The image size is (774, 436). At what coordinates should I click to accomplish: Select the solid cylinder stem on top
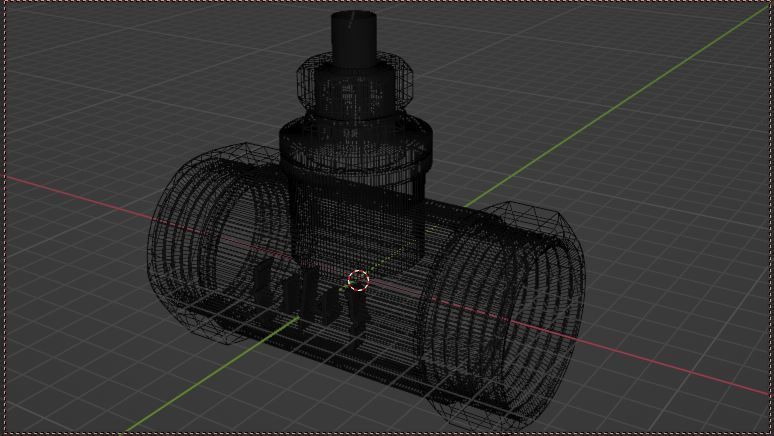point(353,39)
